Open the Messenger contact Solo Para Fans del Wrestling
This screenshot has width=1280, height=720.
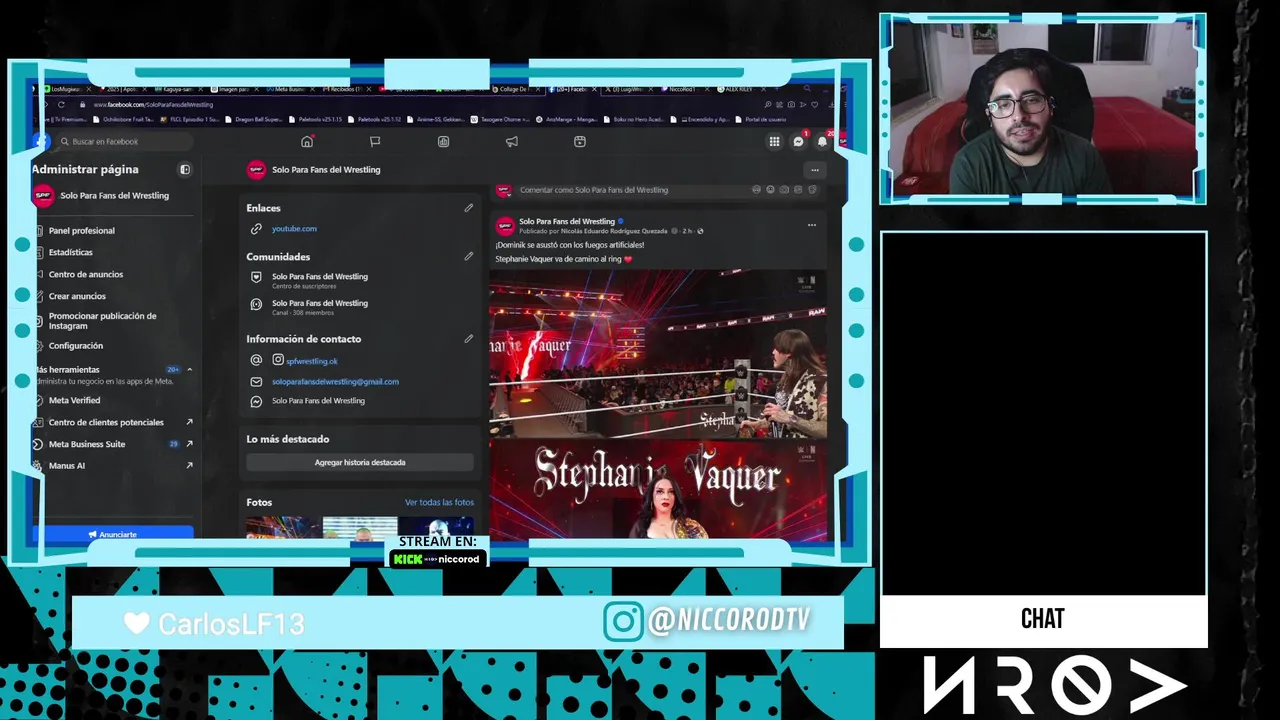tap(318, 401)
